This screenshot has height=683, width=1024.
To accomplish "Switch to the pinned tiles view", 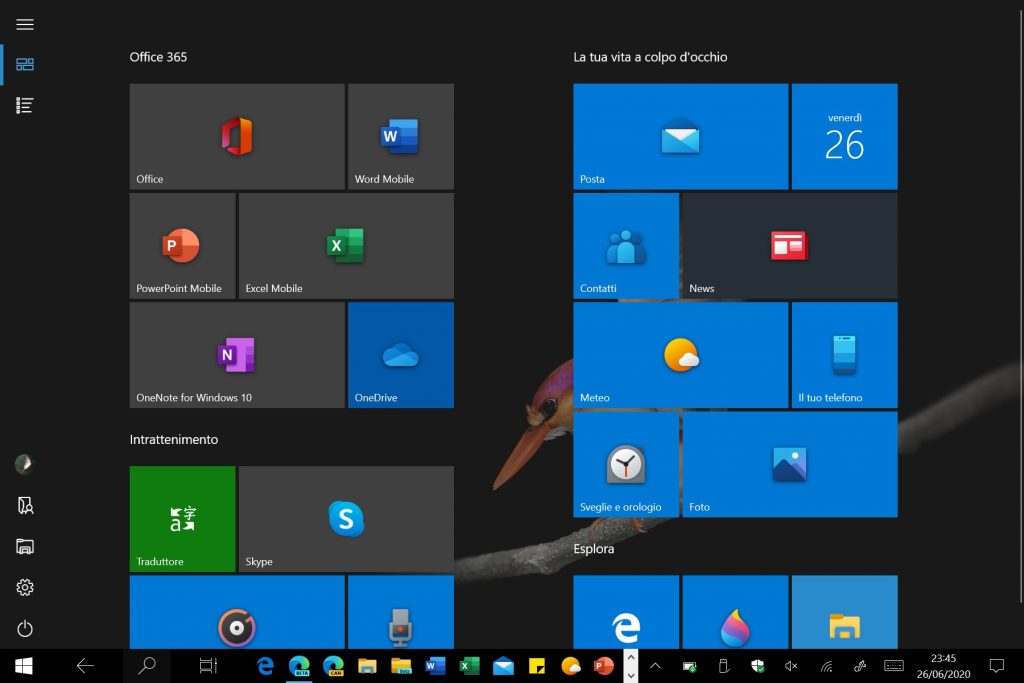I will pyautogui.click(x=25, y=64).
